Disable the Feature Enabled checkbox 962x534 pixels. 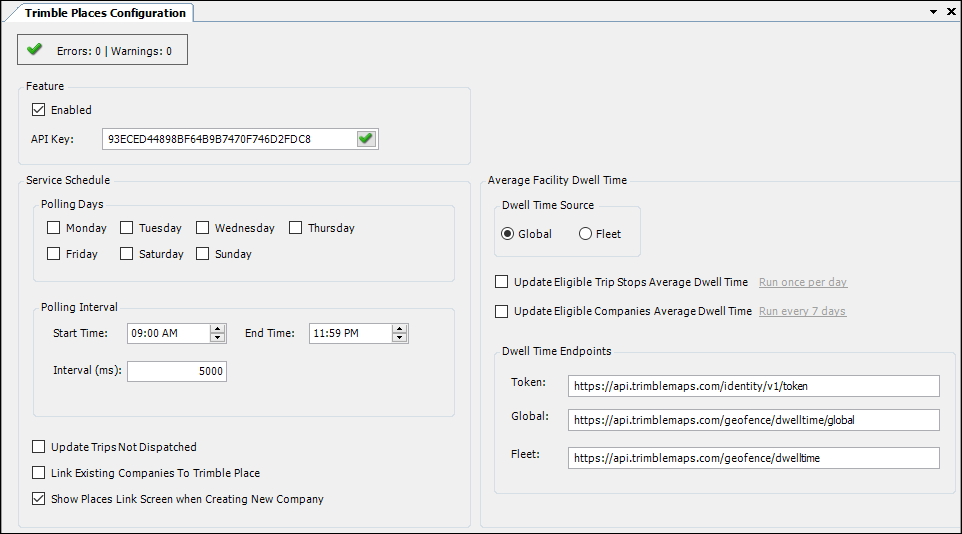tap(39, 110)
